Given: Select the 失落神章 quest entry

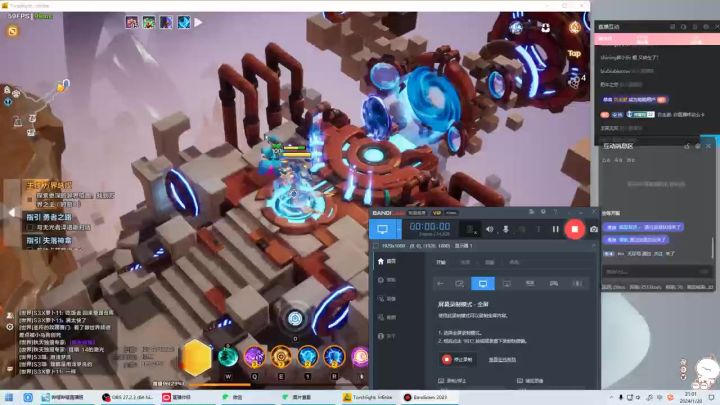Looking at the screenshot, I should (x=49, y=240).
